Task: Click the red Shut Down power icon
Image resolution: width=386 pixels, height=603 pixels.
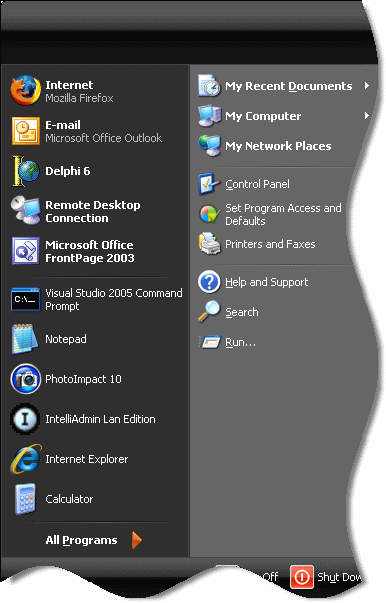Action: point(302,576)
